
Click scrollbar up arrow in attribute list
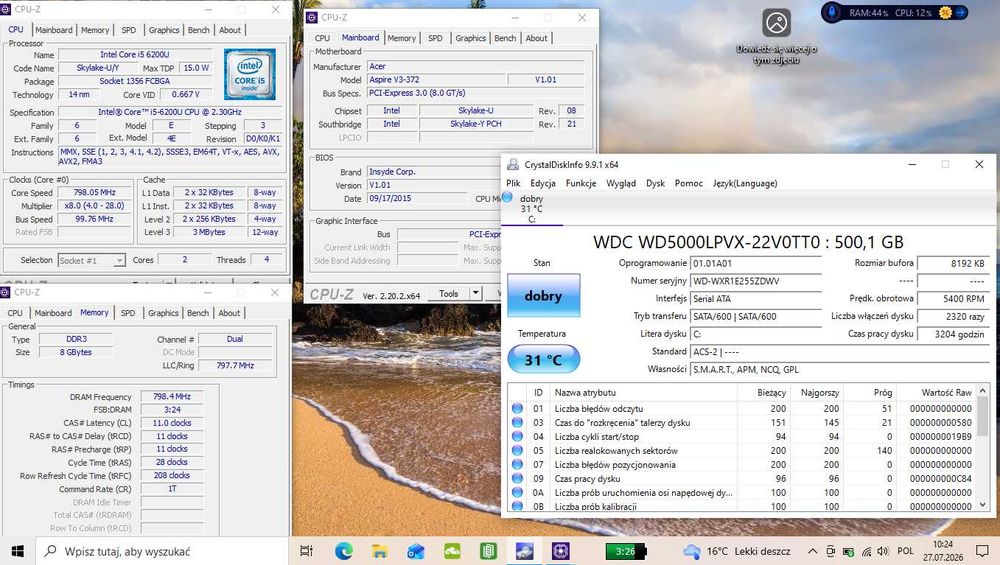pos(983,390)
